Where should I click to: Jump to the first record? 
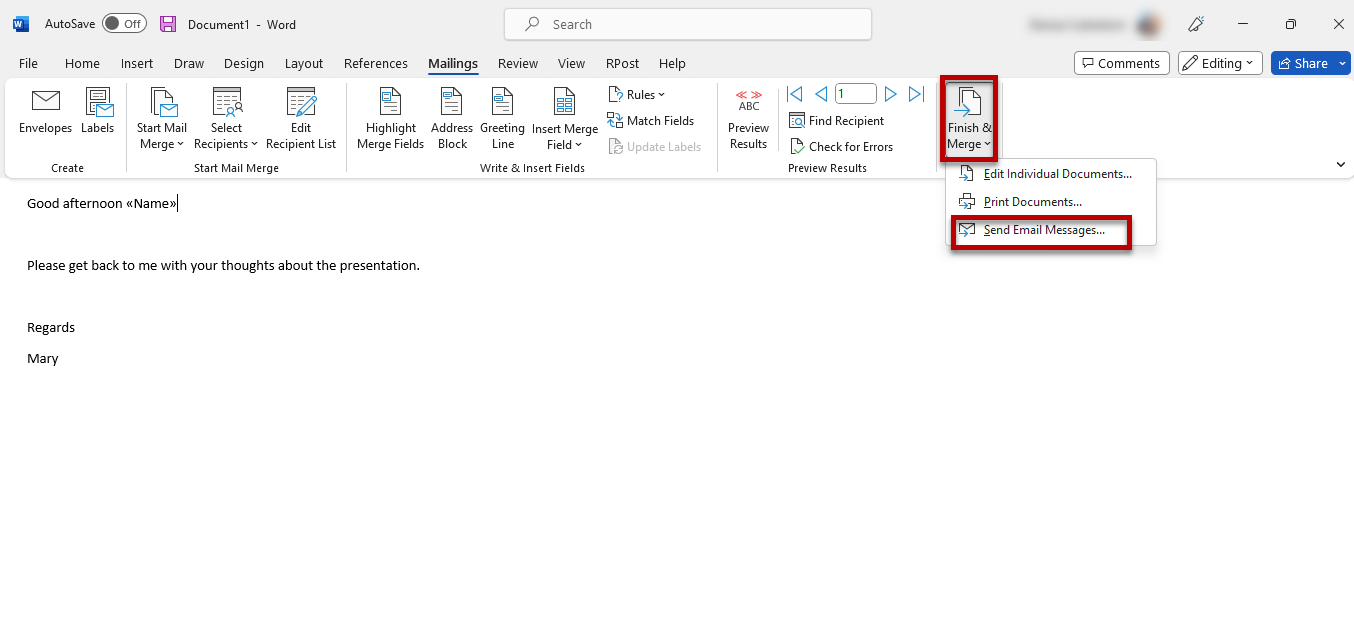click(795, 94)
